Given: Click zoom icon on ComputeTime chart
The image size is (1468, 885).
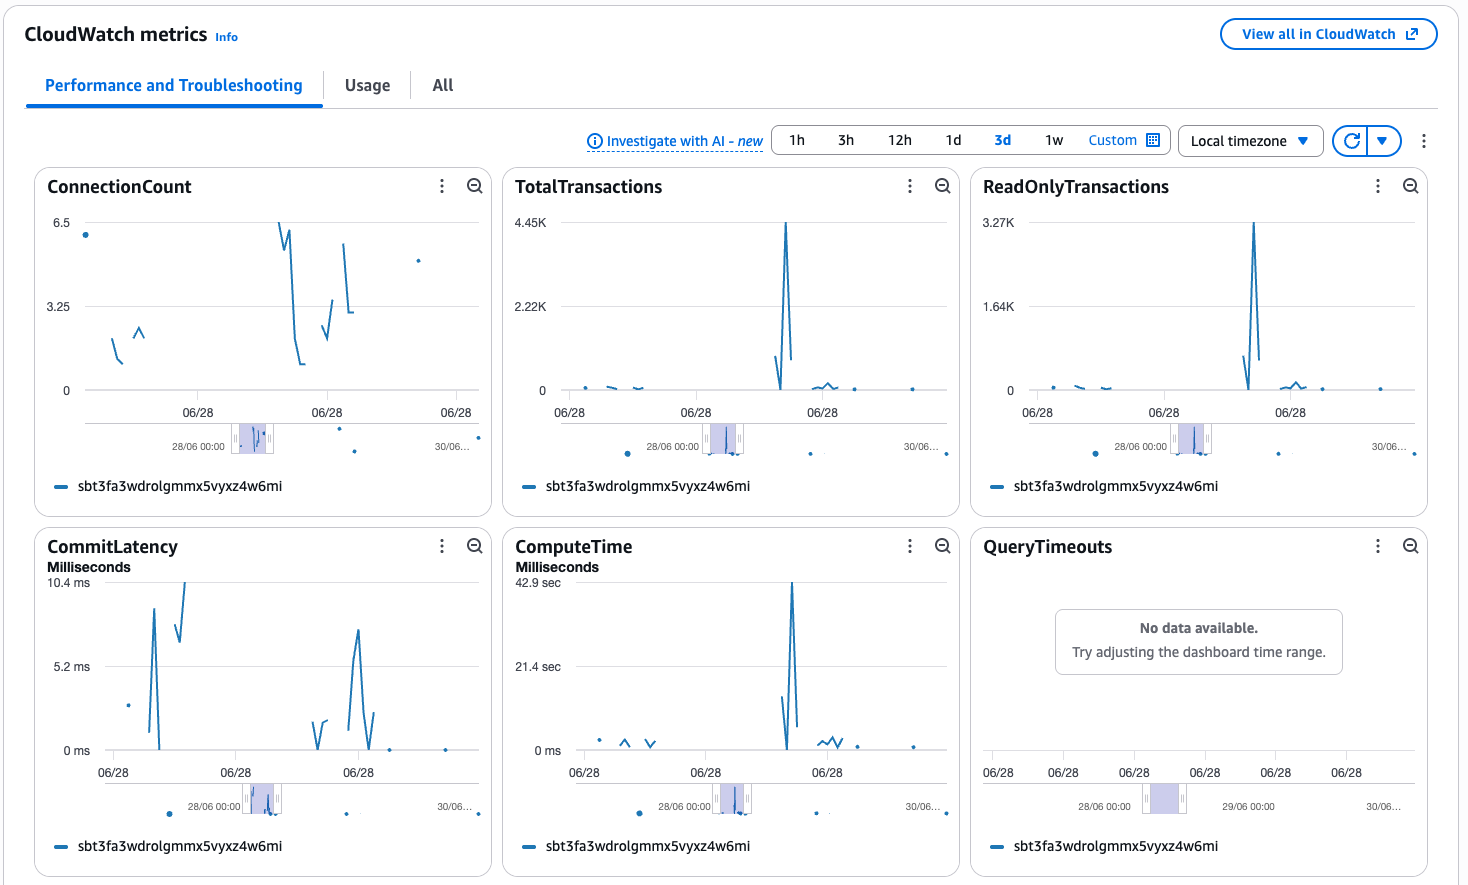Looking at the screenshot, I should point(943,546).
